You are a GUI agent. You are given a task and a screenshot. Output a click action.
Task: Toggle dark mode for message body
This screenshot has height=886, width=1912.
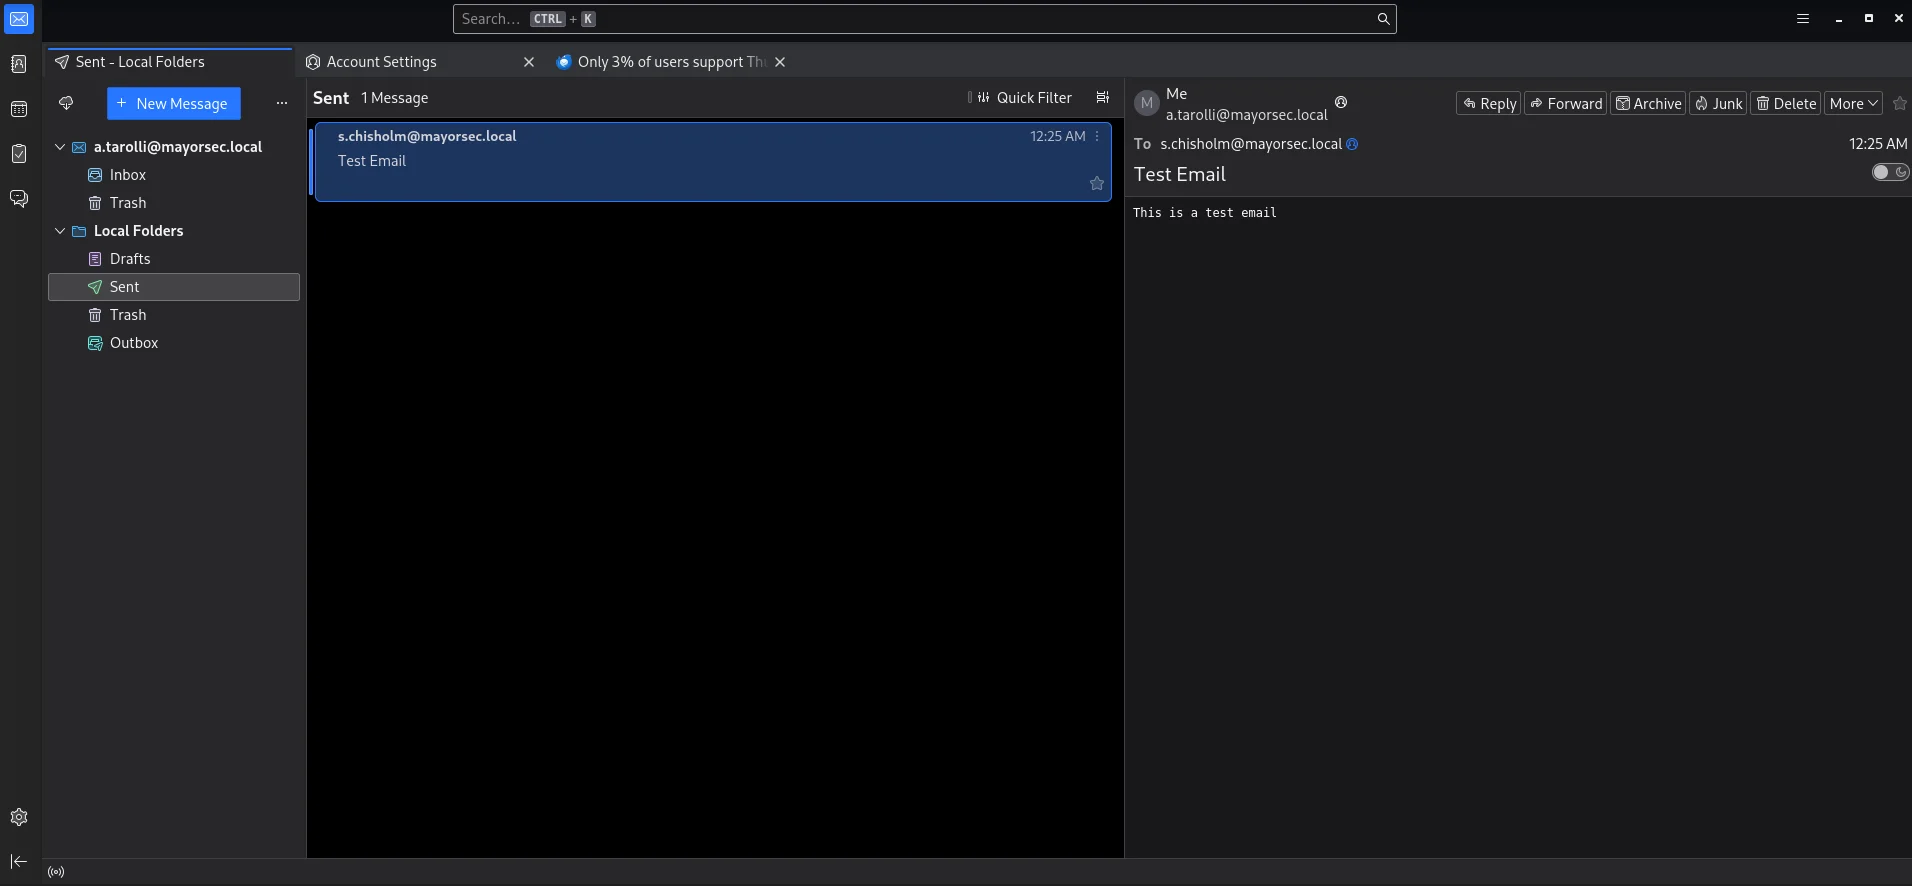pyautogui.click(x=1890, y=172)
